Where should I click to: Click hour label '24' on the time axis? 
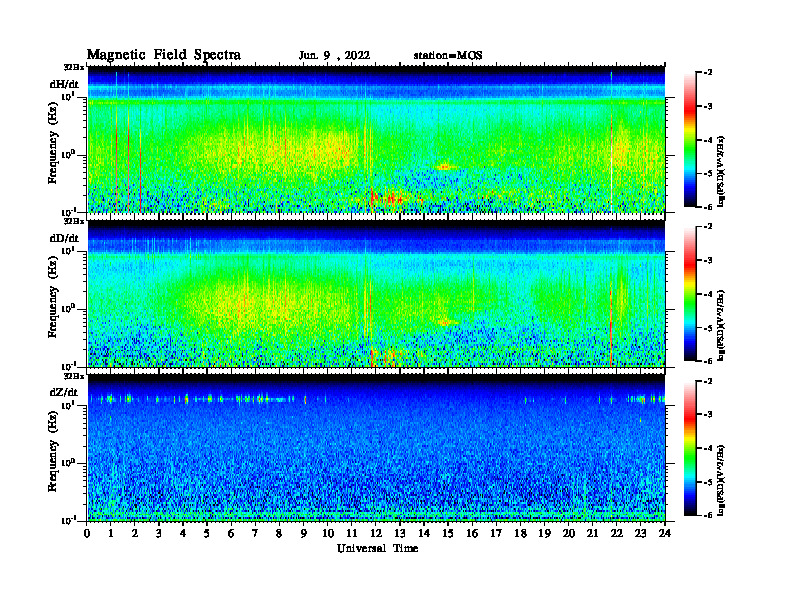[665, 533]
